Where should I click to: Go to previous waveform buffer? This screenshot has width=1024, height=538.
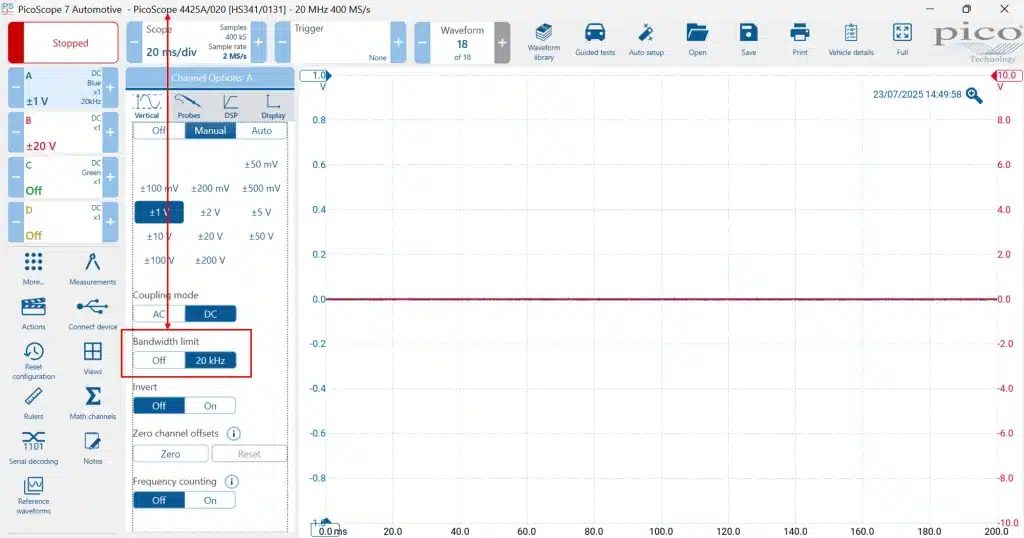click(x=423, y=42)
